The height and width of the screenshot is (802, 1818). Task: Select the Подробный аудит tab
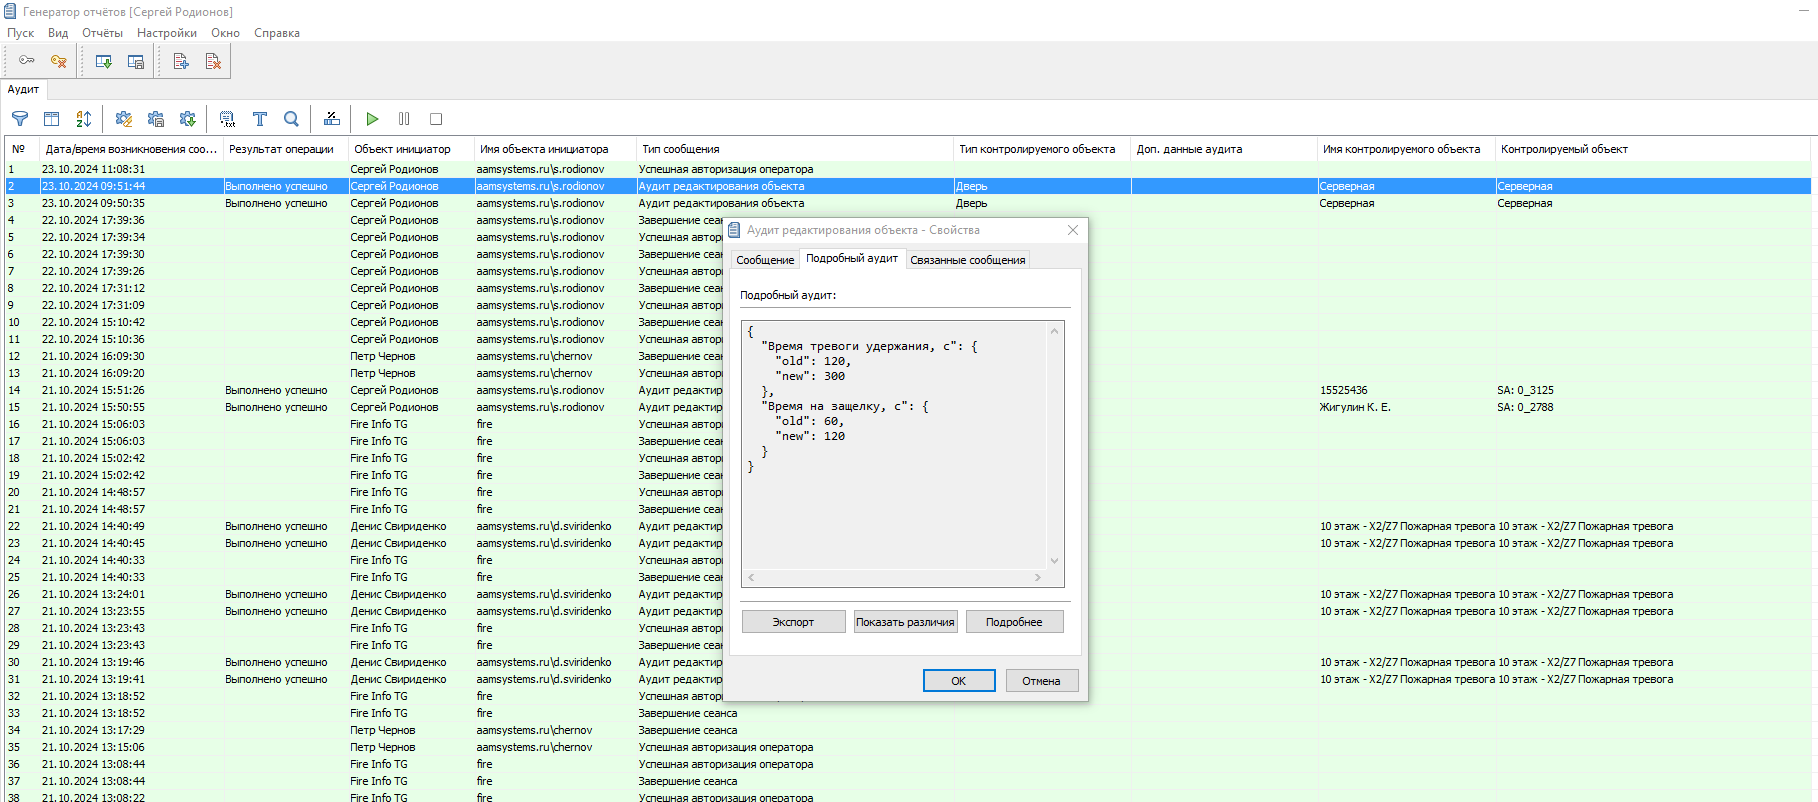tap(852, 258)
